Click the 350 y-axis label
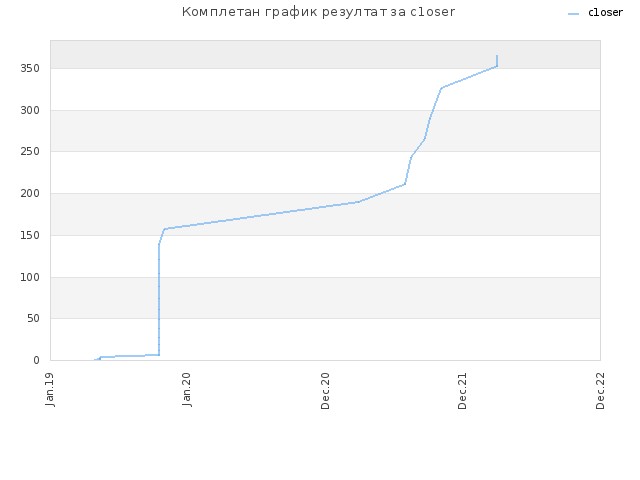This screenshot has width=640, height=480. point(30,69)
